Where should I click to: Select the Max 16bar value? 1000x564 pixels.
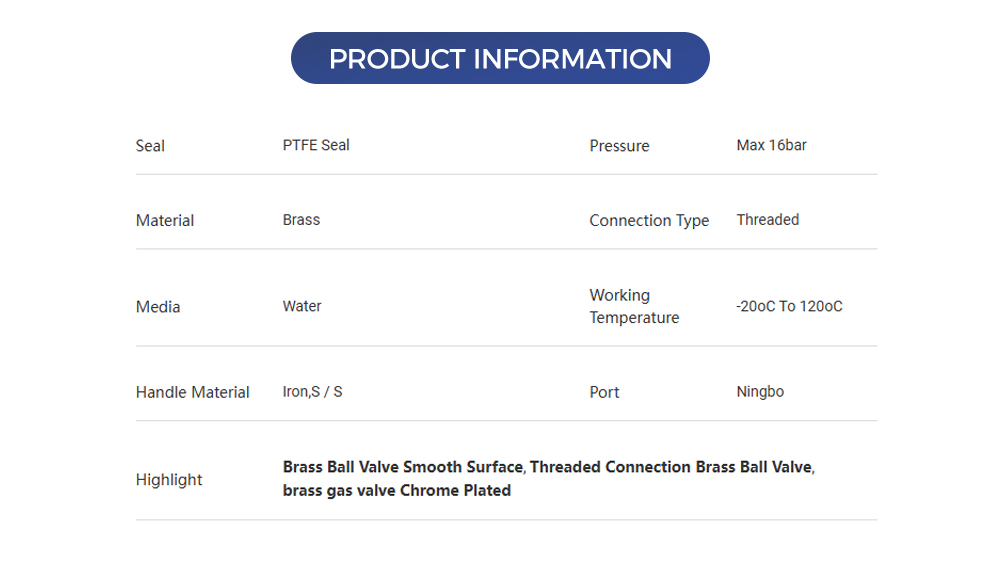(x=771, y=145)
